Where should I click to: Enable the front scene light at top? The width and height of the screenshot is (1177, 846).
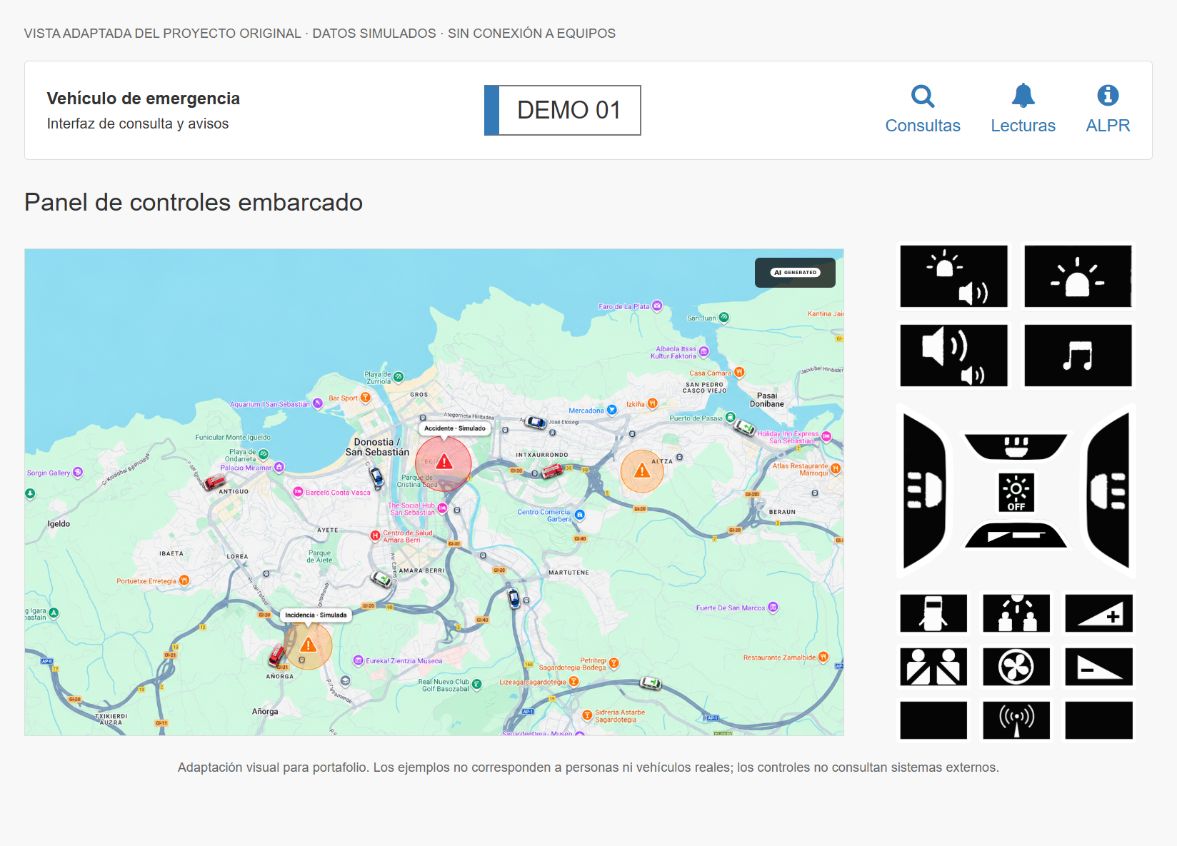[1016, 447]
